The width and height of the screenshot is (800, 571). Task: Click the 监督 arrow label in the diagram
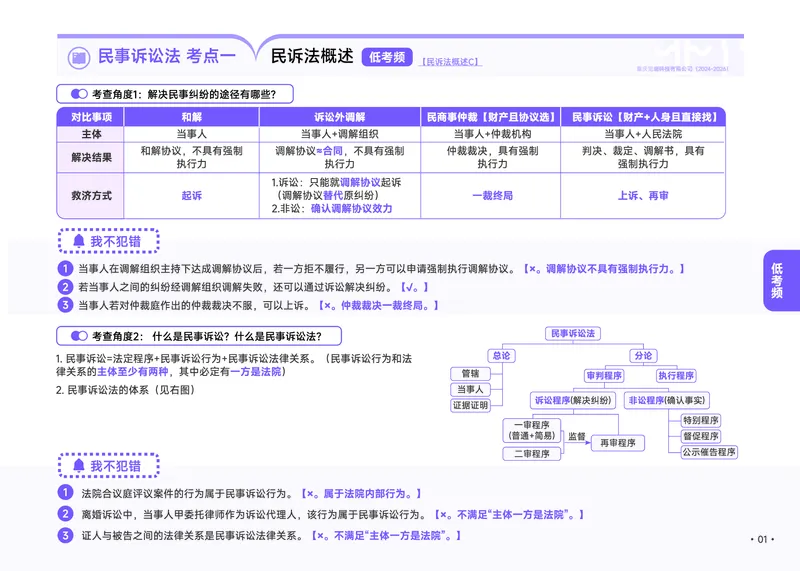(577, 436)
